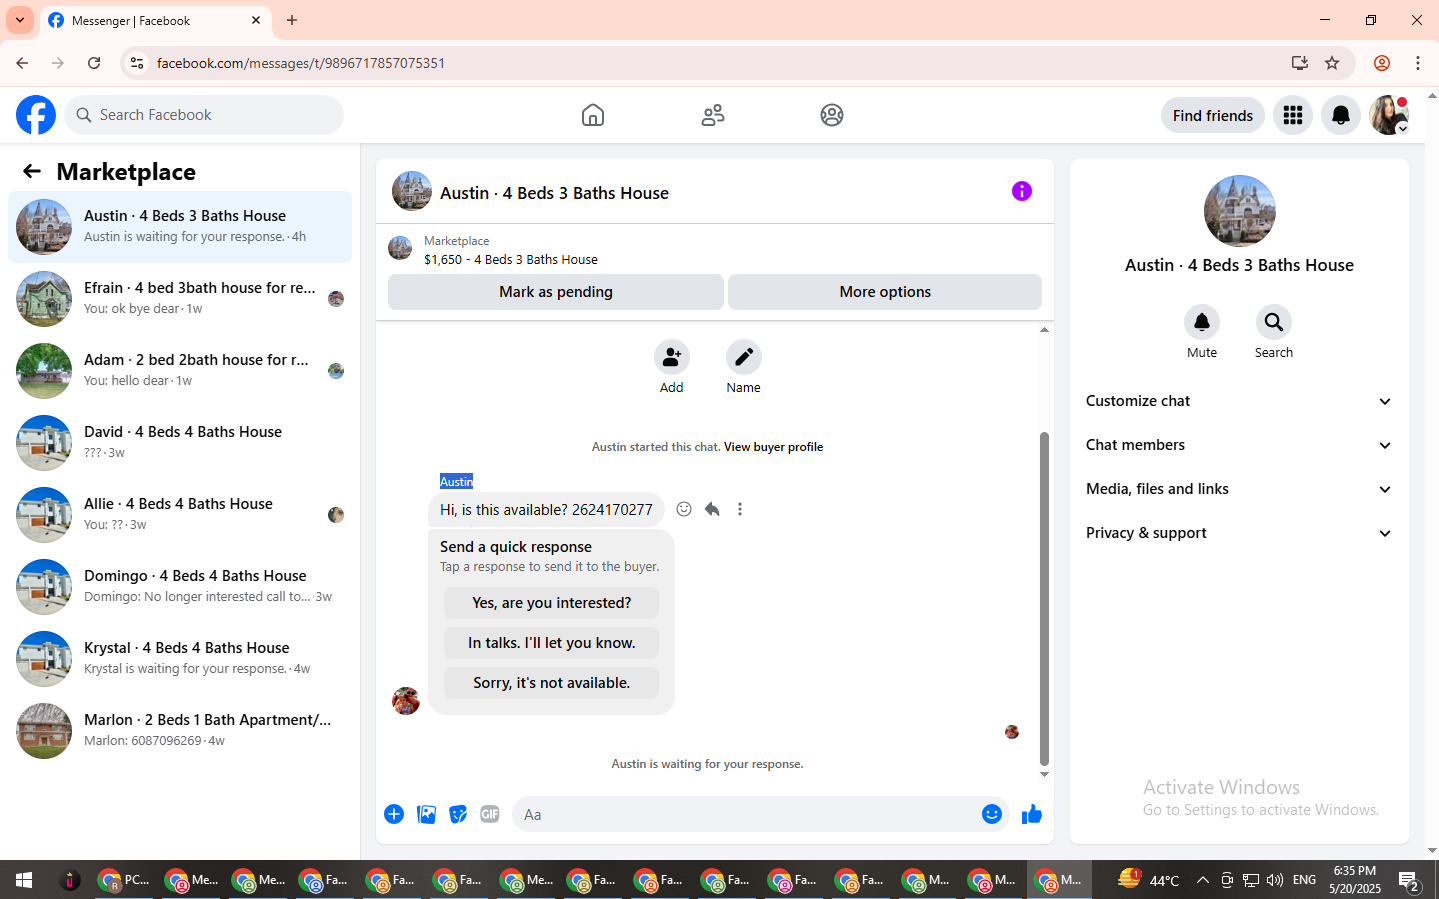Open the tab search dropdown in Chrome
This screenshot has height=899, width=1439.
coord(20,20)
